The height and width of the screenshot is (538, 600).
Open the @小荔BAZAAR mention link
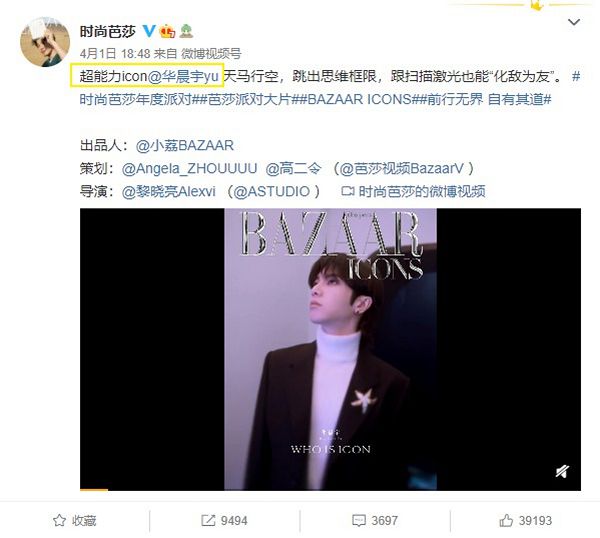[184, 145]
